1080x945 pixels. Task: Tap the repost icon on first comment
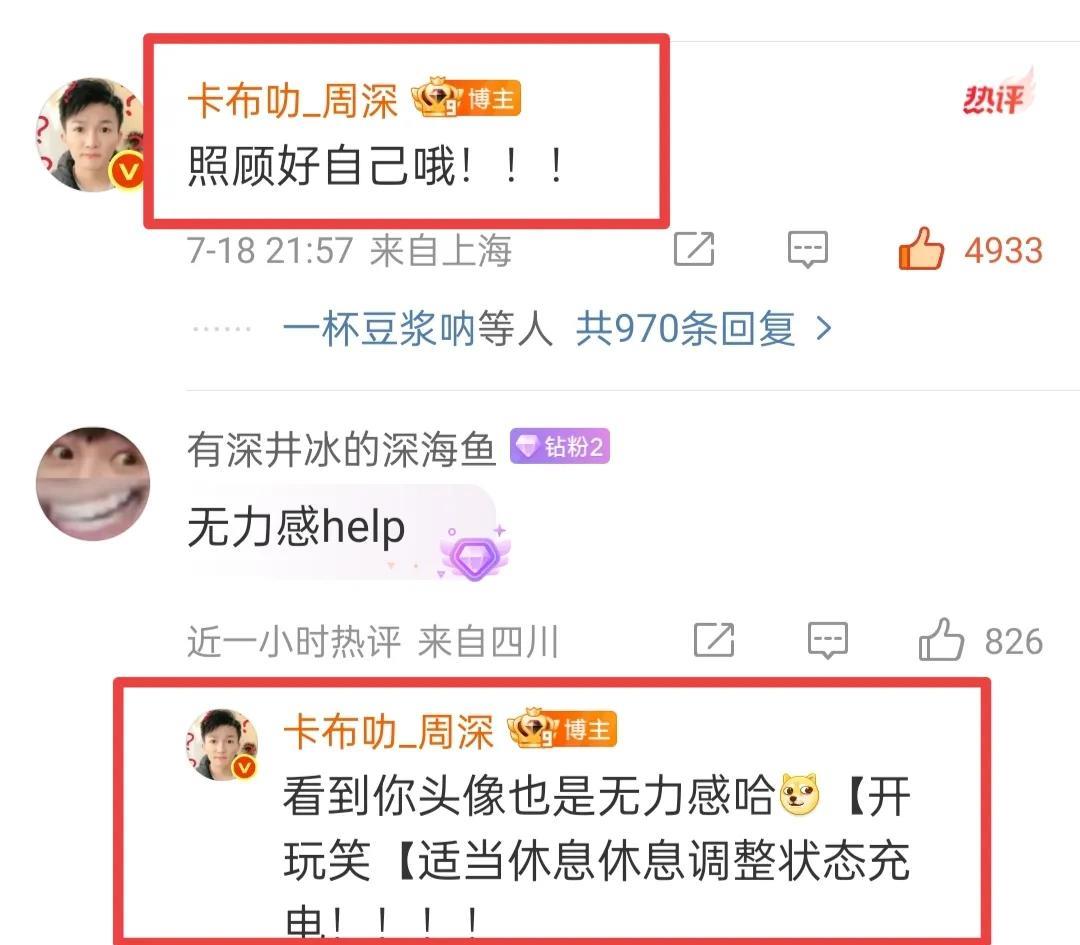694,249
